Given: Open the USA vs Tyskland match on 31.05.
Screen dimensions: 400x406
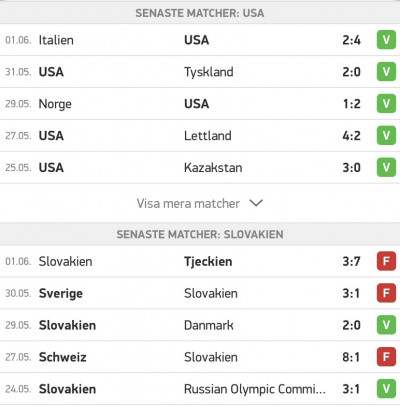Looking at the screenshot, I should tap(200, 72).
